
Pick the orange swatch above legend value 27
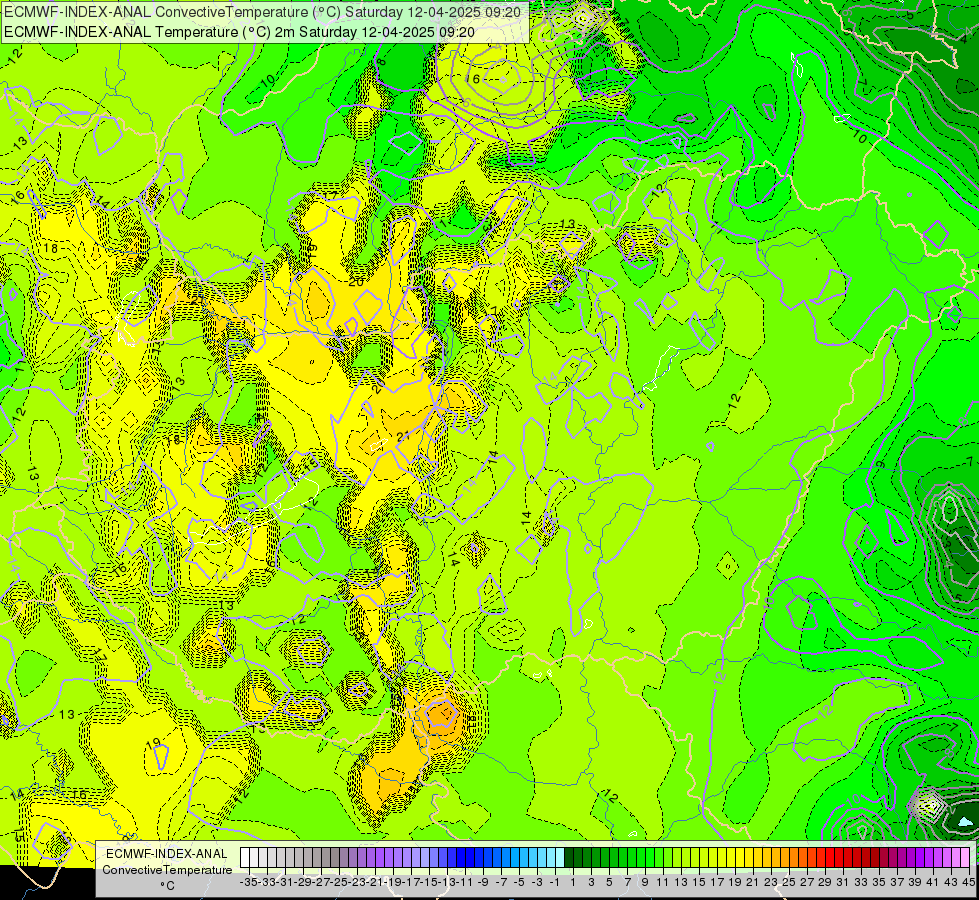[803, 857]
